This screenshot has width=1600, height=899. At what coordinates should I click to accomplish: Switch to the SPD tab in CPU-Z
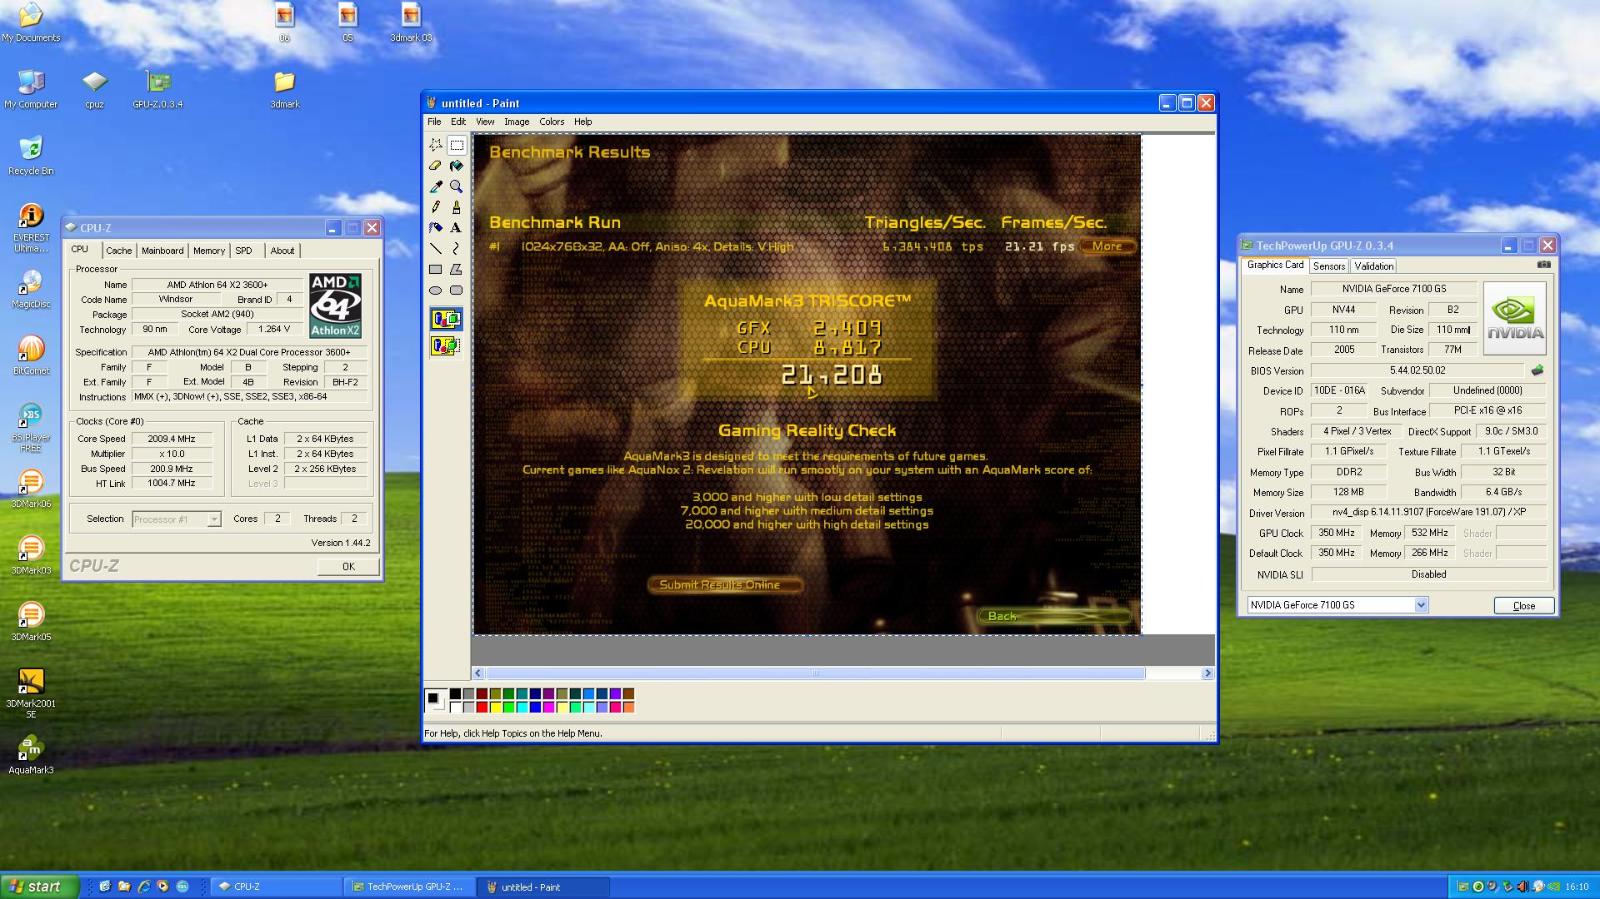[244, 251]
